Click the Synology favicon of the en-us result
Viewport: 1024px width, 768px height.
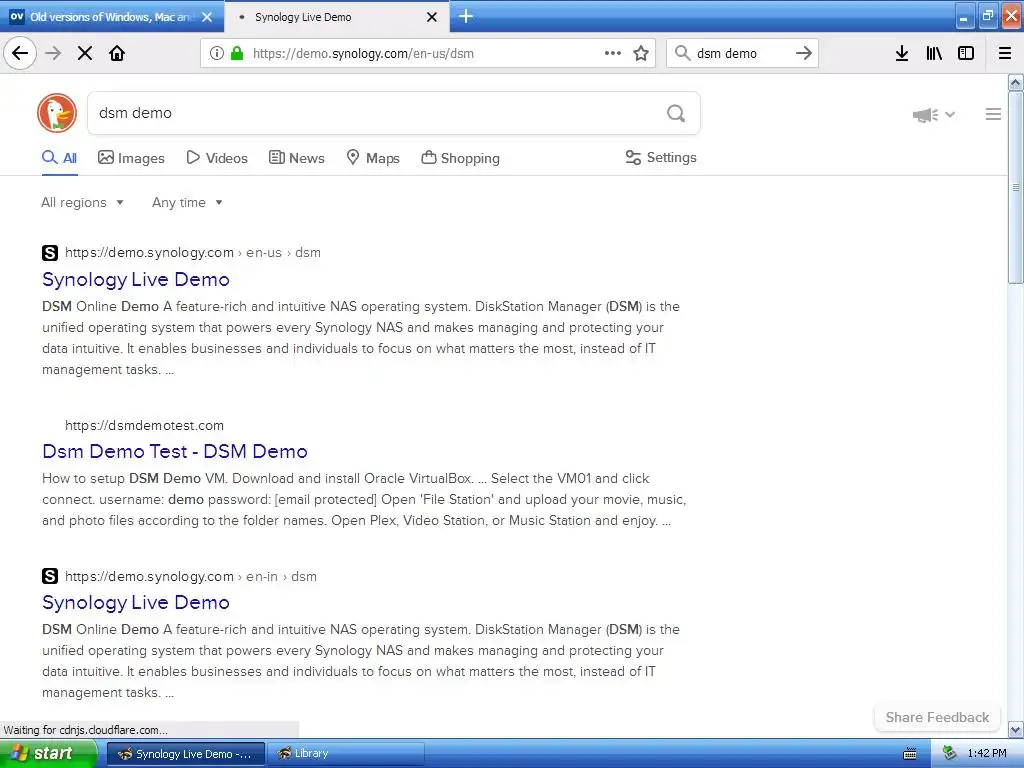point(50,253)
